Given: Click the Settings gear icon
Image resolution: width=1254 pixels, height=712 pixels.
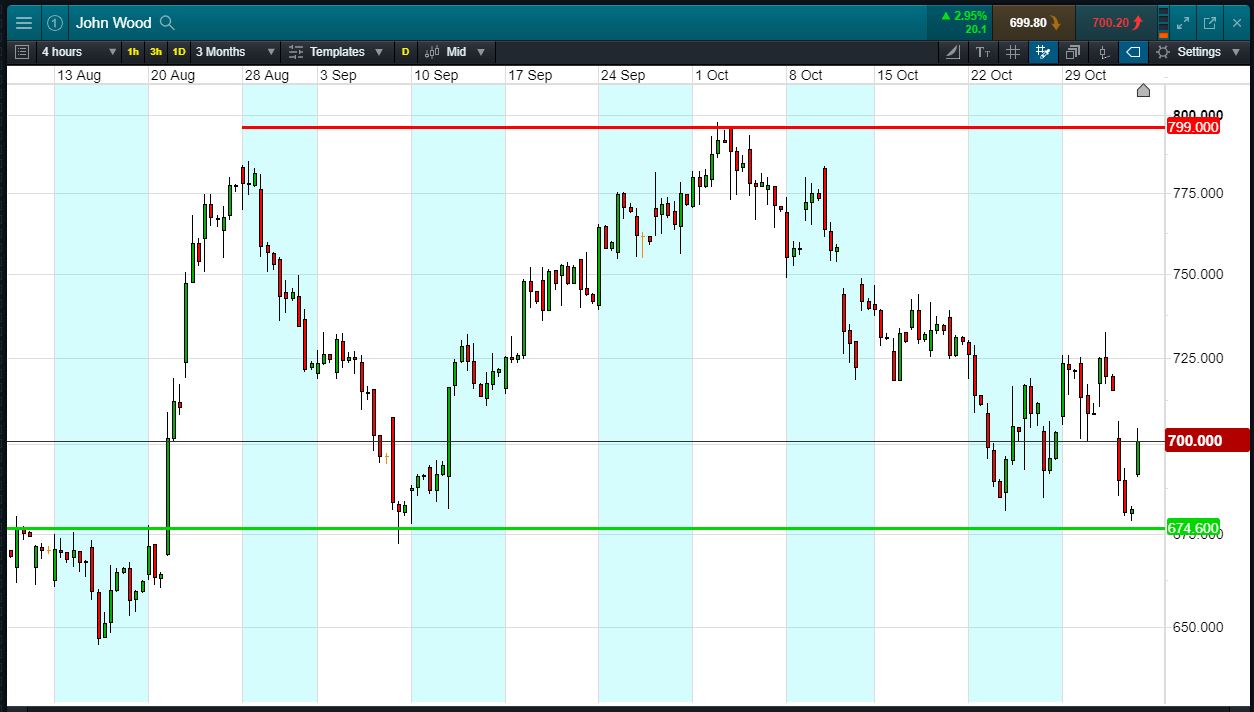Looking at the screenshot, I should pos(1163,52).
